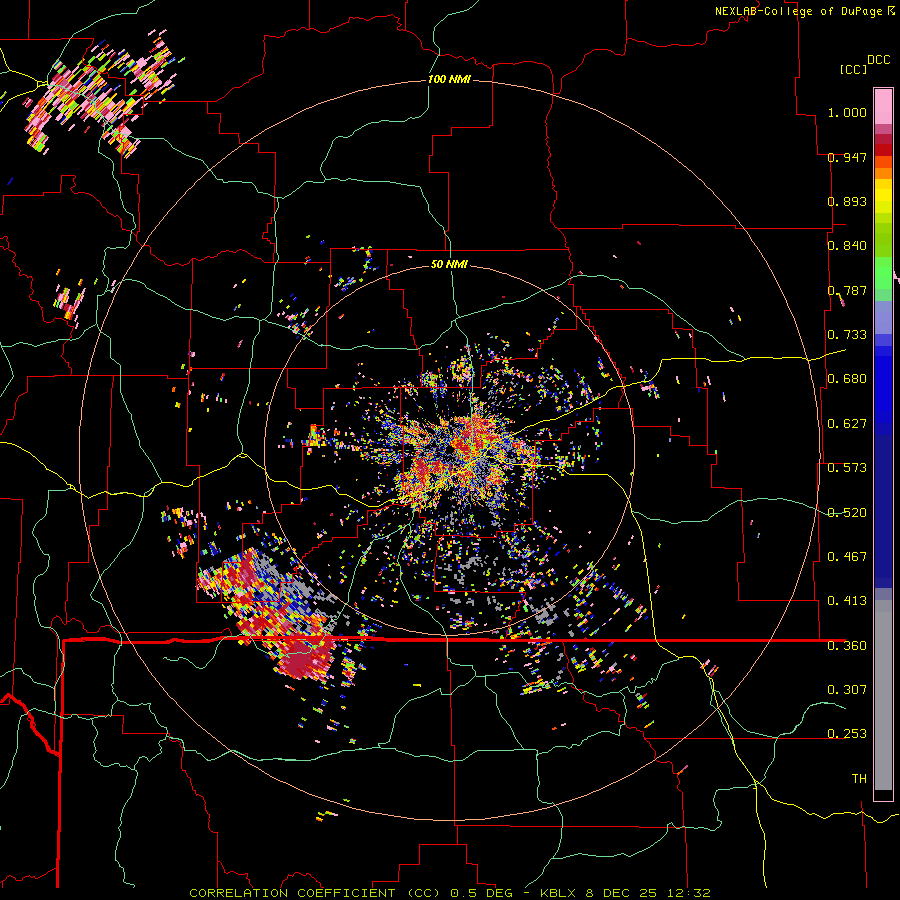
Task: Click the 12:32 timestamp in the caption
Action: (689, 893)
